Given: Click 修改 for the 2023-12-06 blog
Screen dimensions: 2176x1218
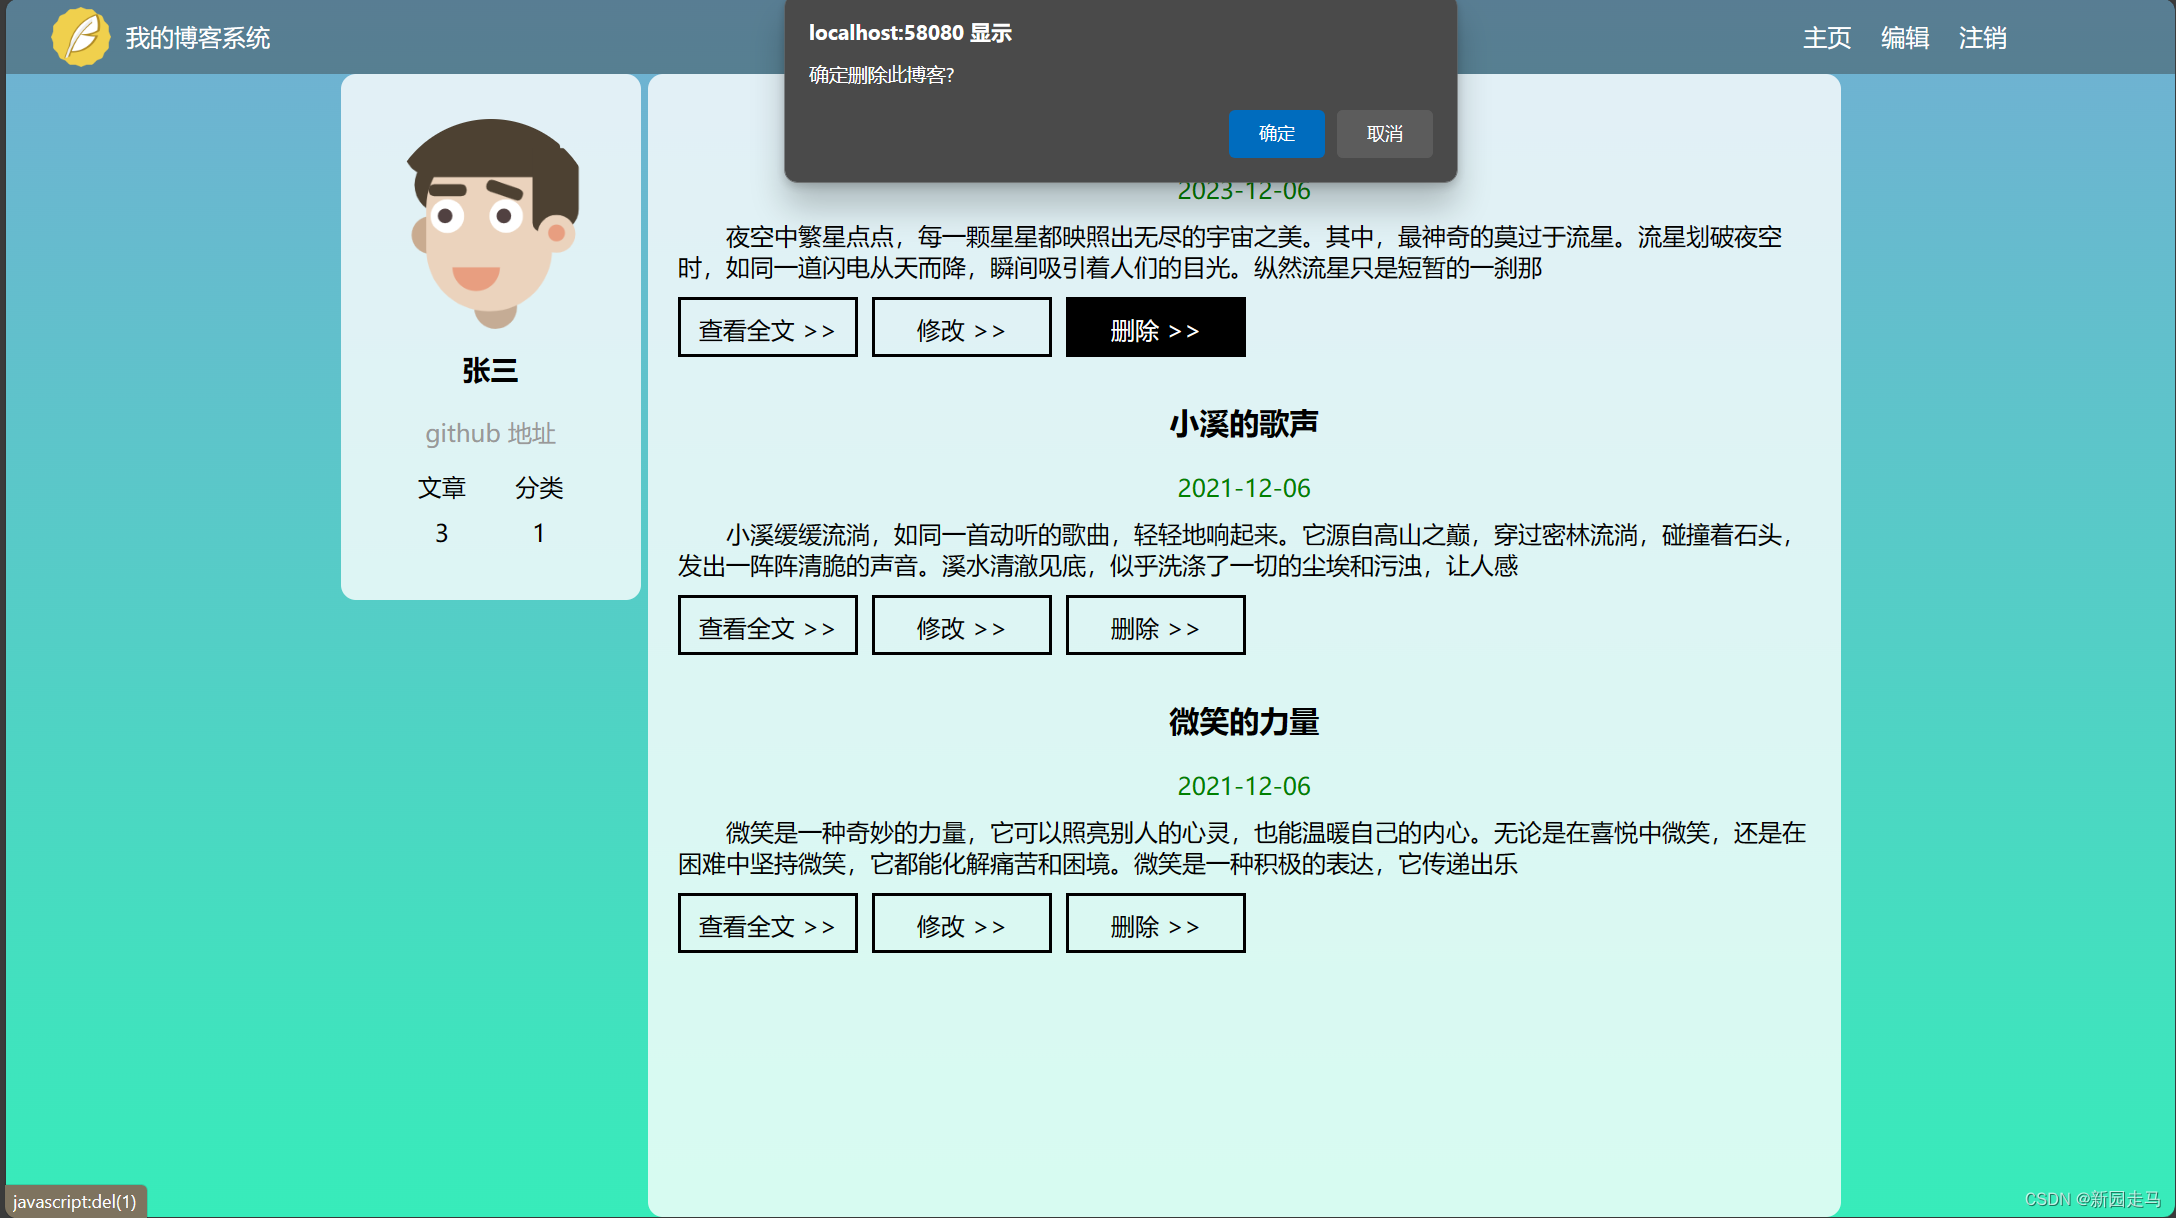Looking at the screenshot, I should (x=961, y=327).
